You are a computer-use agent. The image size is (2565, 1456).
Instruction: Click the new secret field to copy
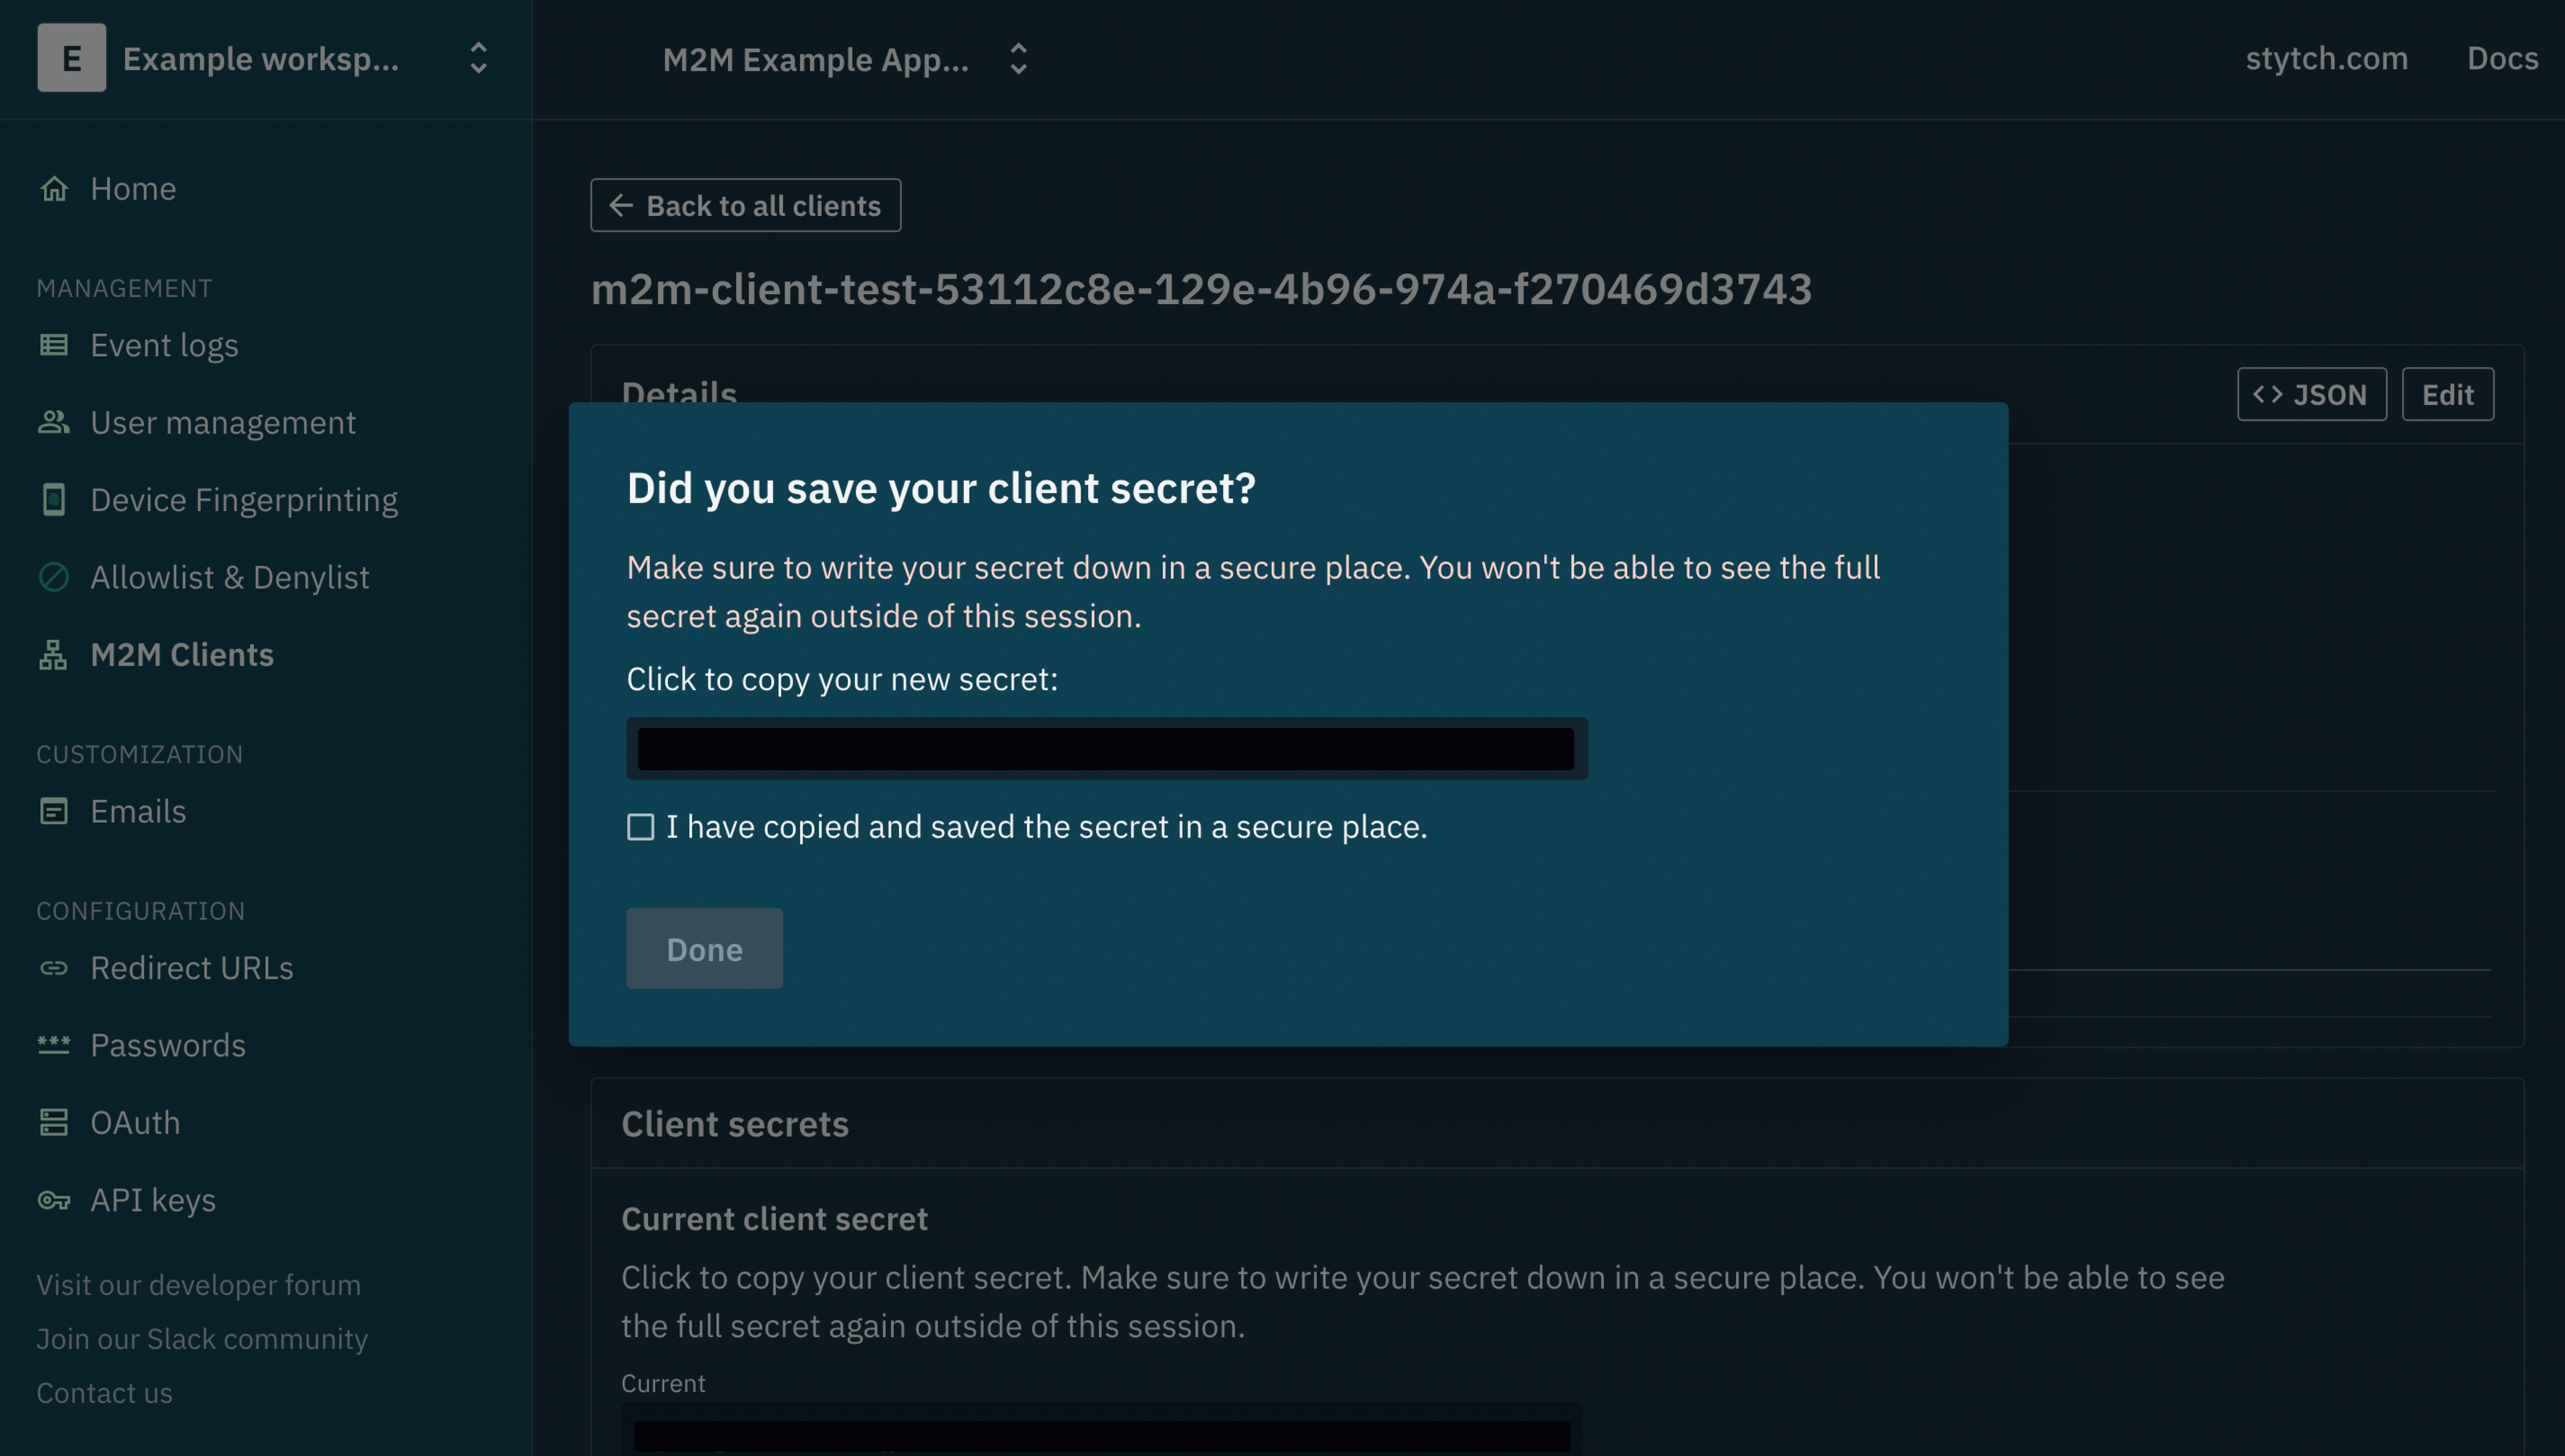pos(1106,749)
